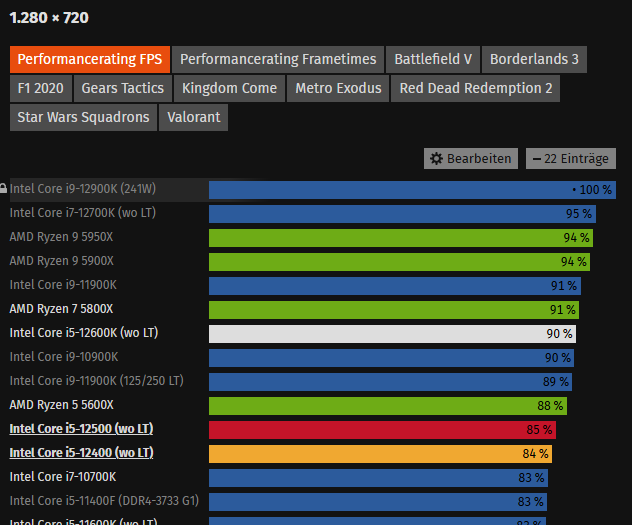Click lock icon beside i9-12900K row

tap(3, 189)
